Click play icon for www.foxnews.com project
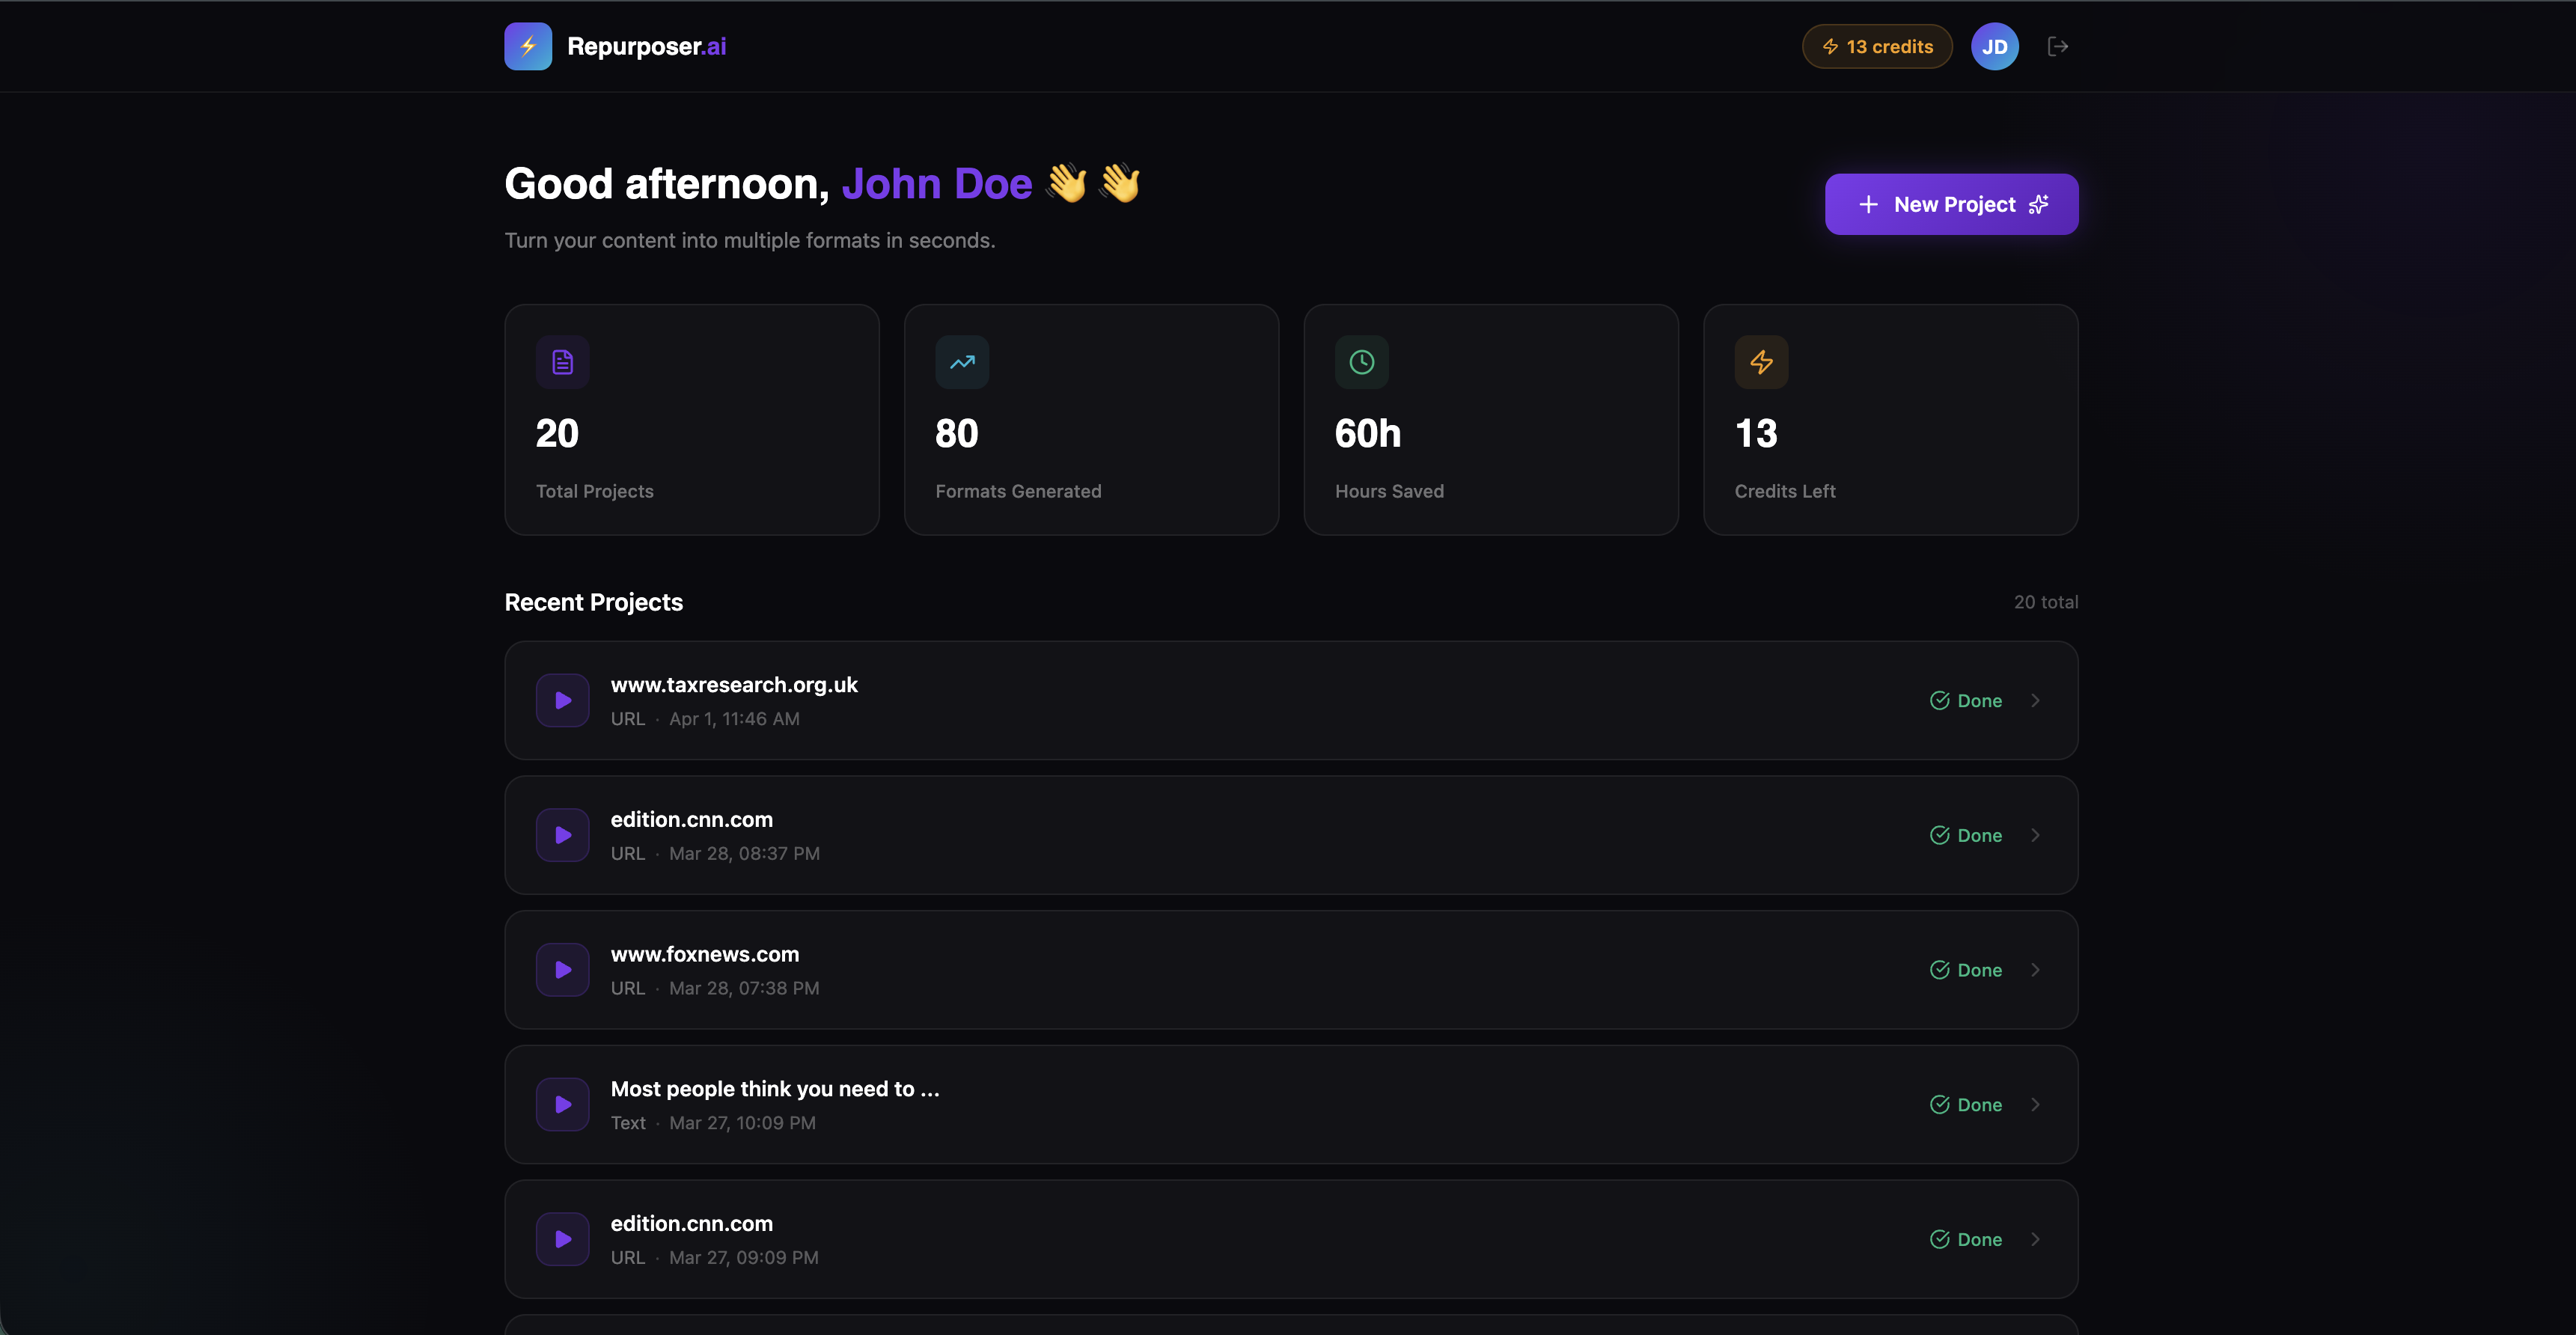The image size is (2576, 1335). [562, 970]
